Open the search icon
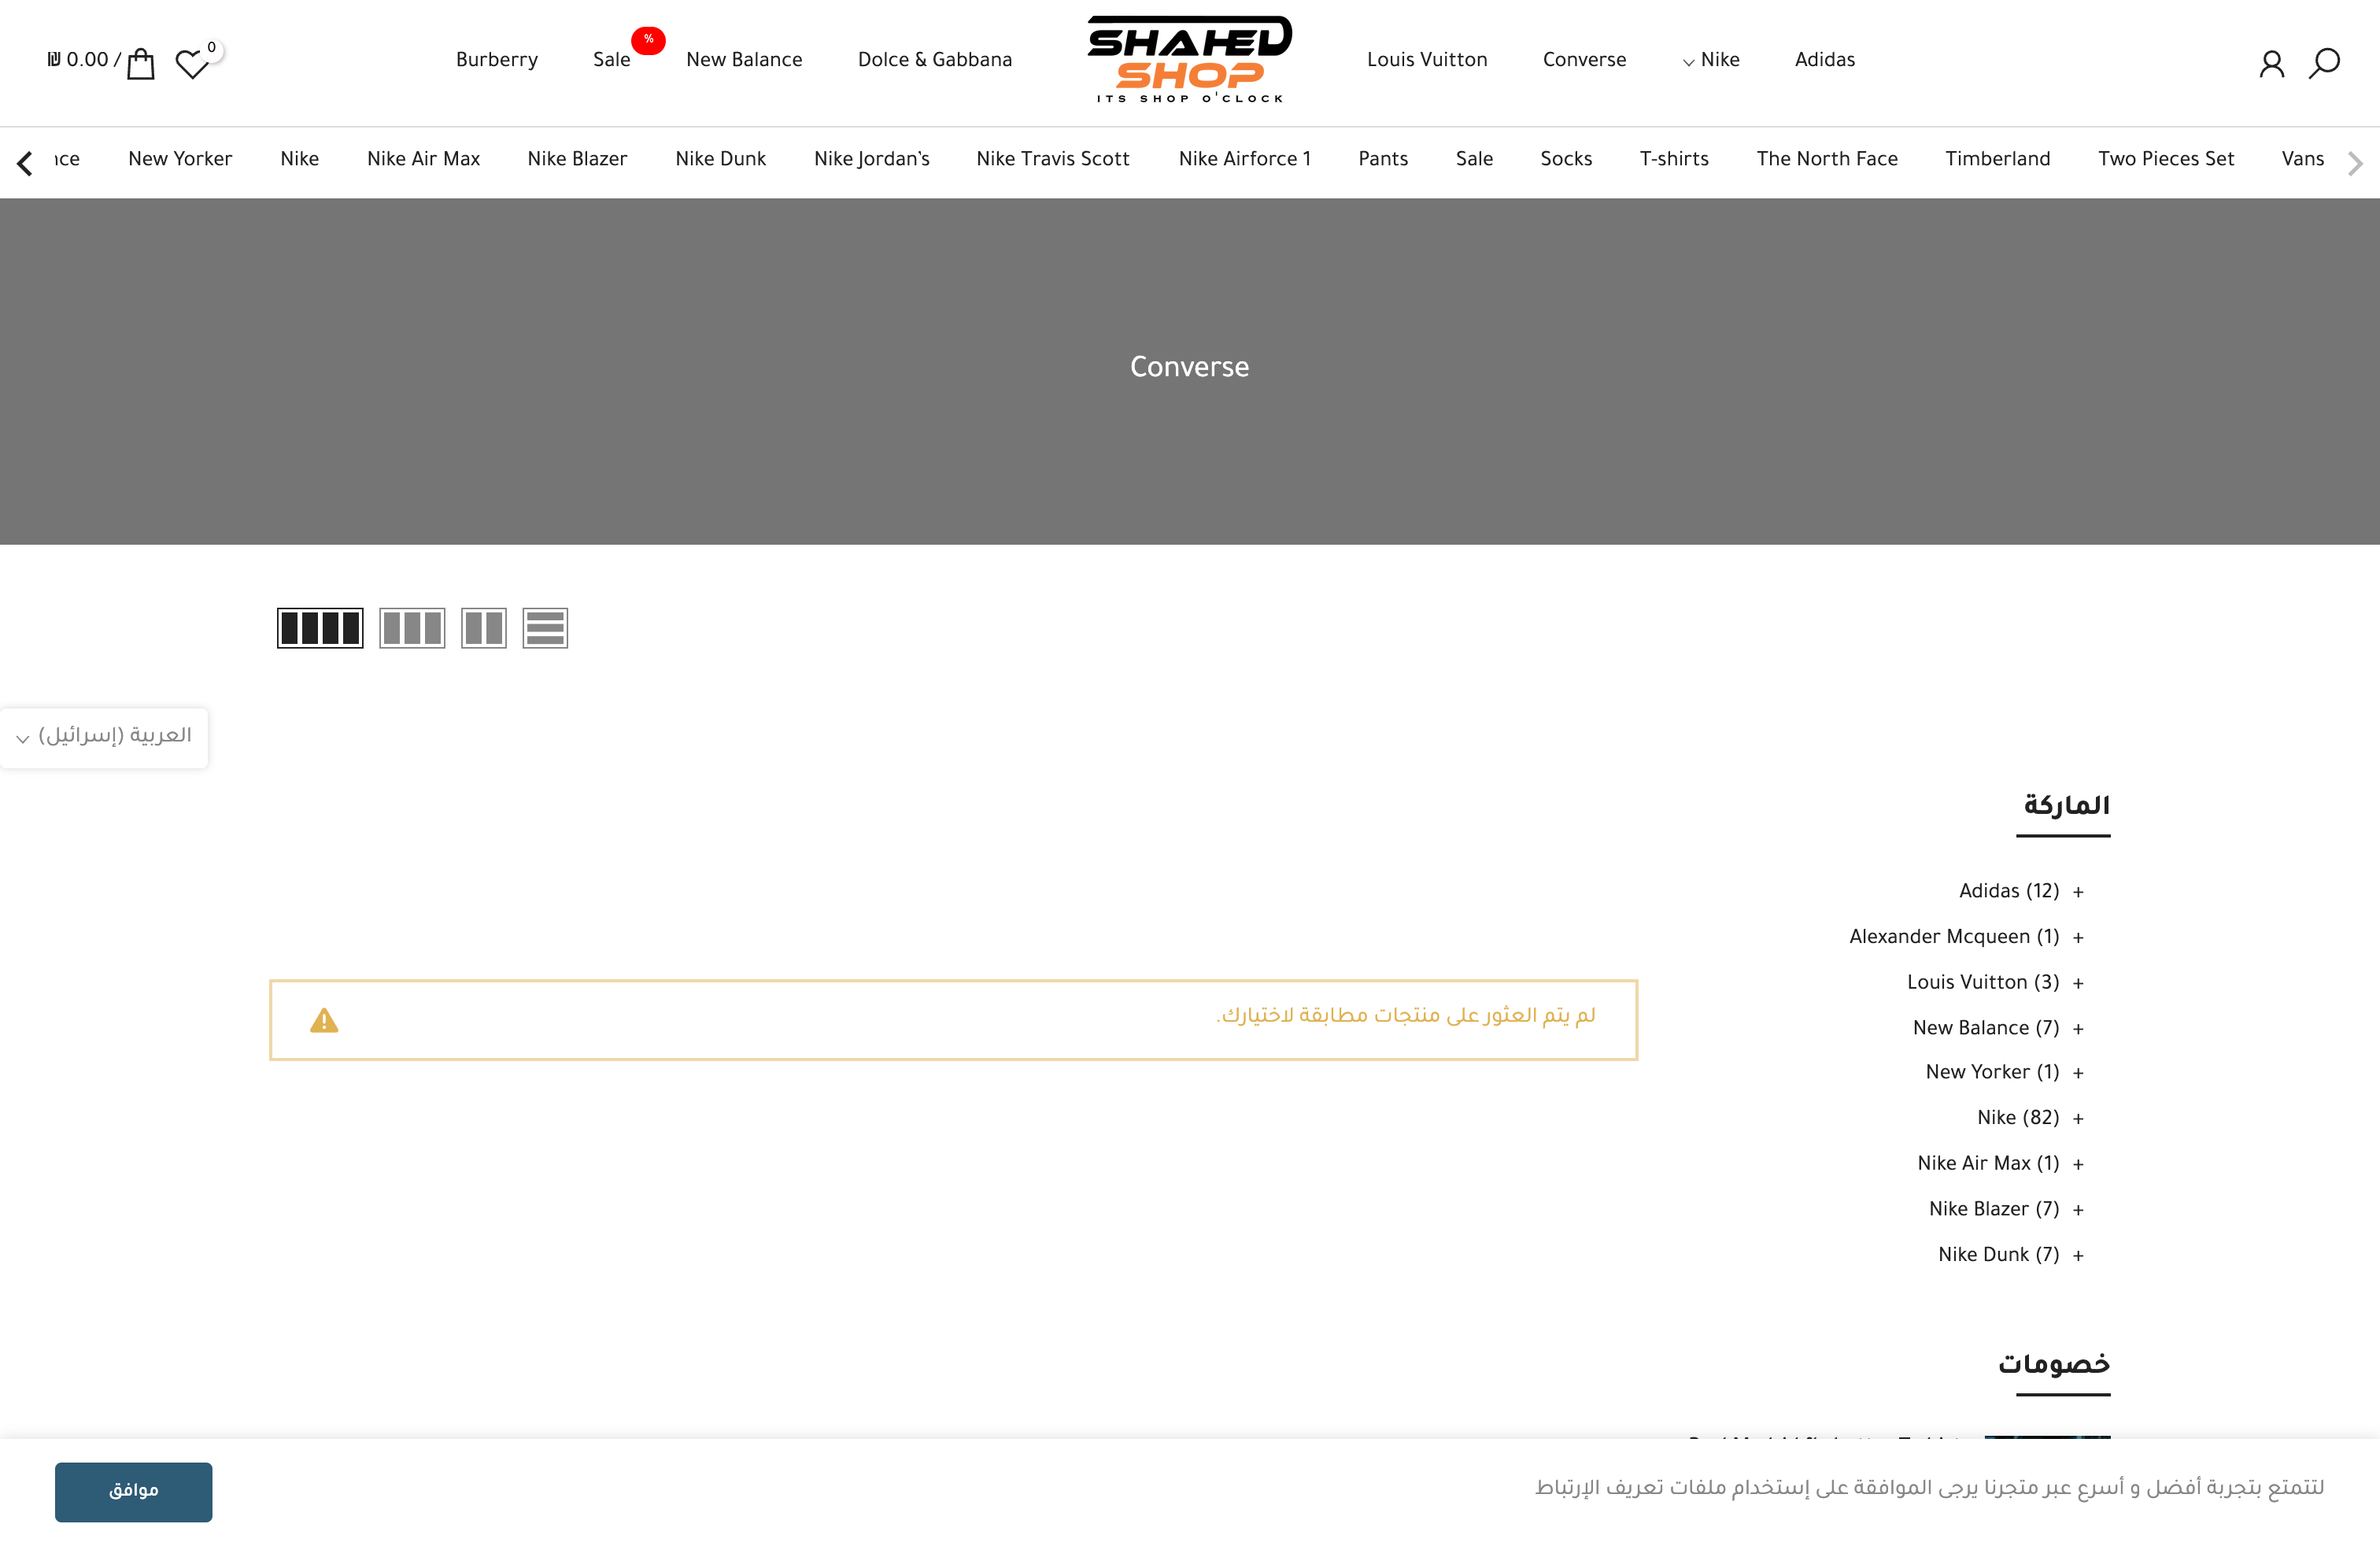Image resolution: width=2380 pixels, height=1546 pixels. pyautogui.click(x=2324, y=62)
